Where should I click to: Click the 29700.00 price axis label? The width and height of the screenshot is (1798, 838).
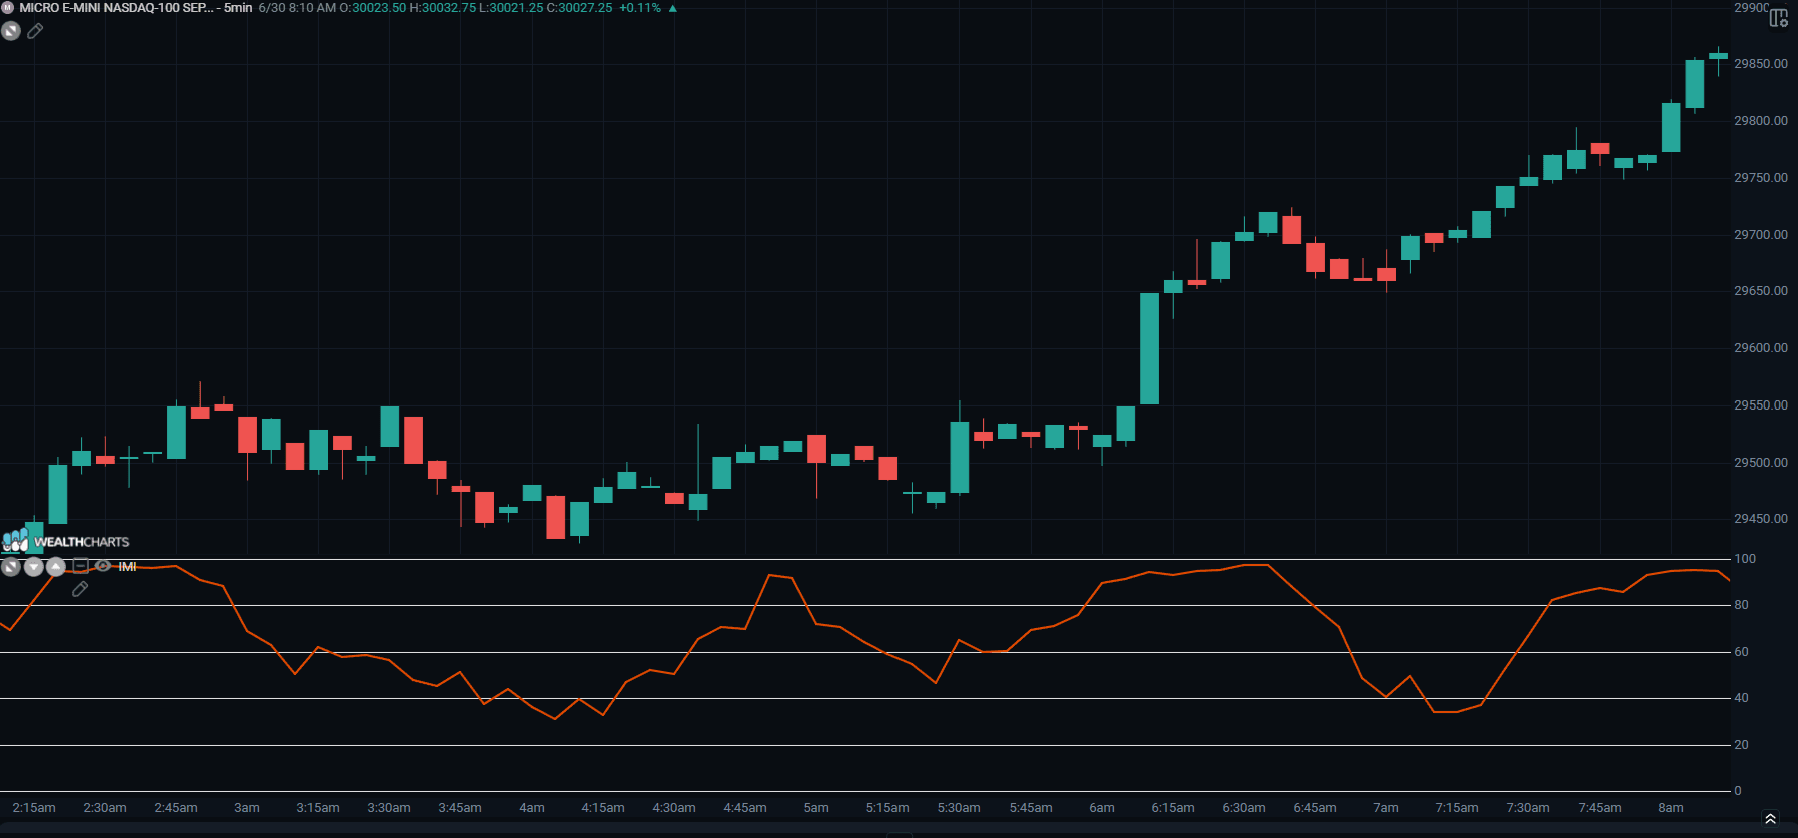(x=1760, y=235)
